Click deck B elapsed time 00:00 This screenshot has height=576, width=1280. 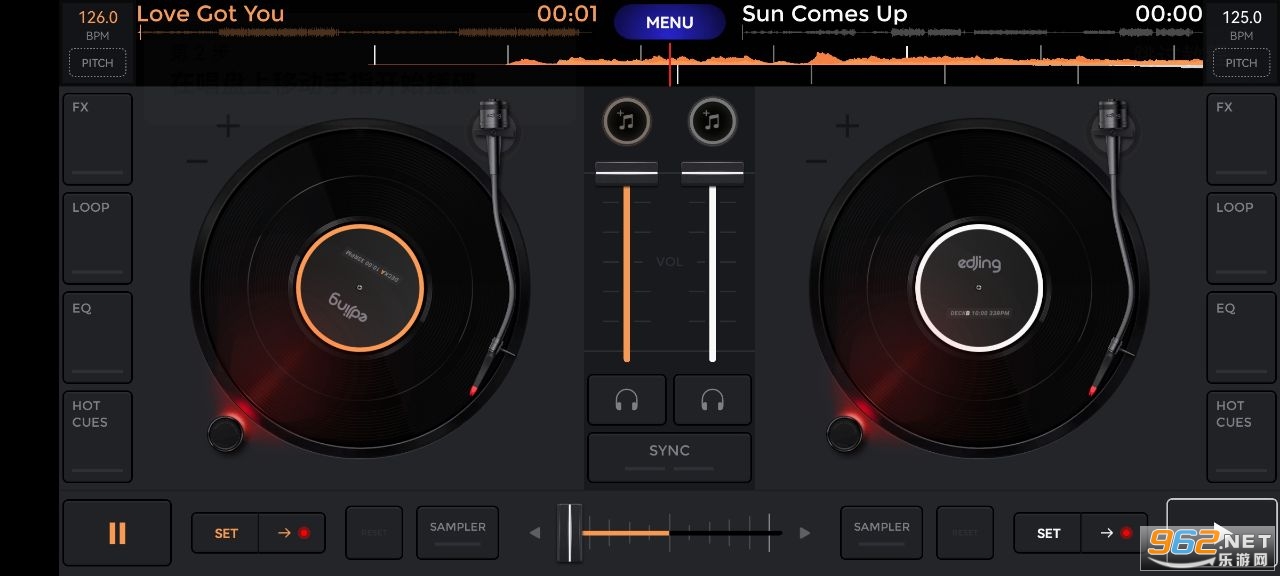coord(1169,14)
